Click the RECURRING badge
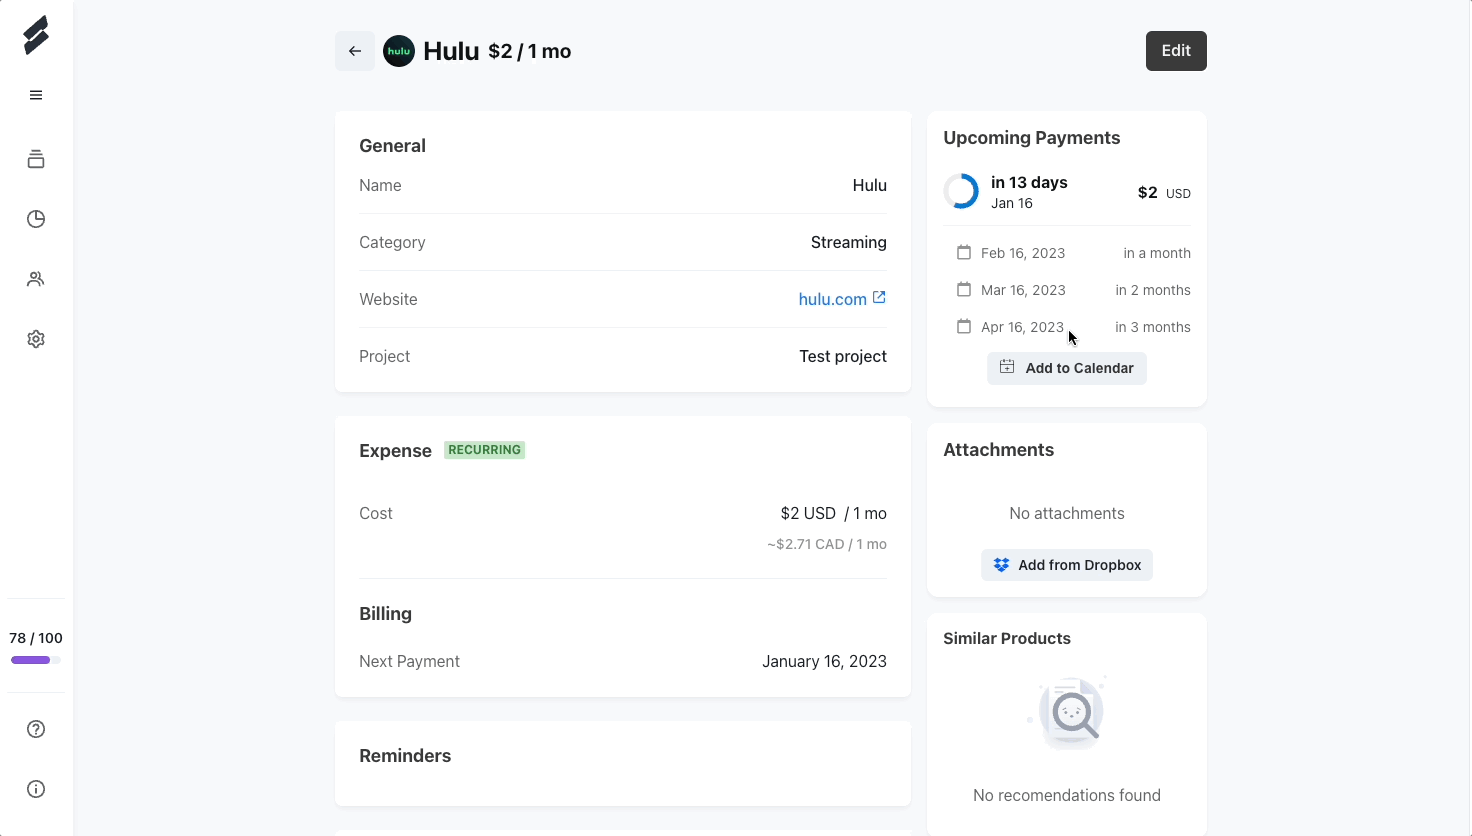 [484, 450]
